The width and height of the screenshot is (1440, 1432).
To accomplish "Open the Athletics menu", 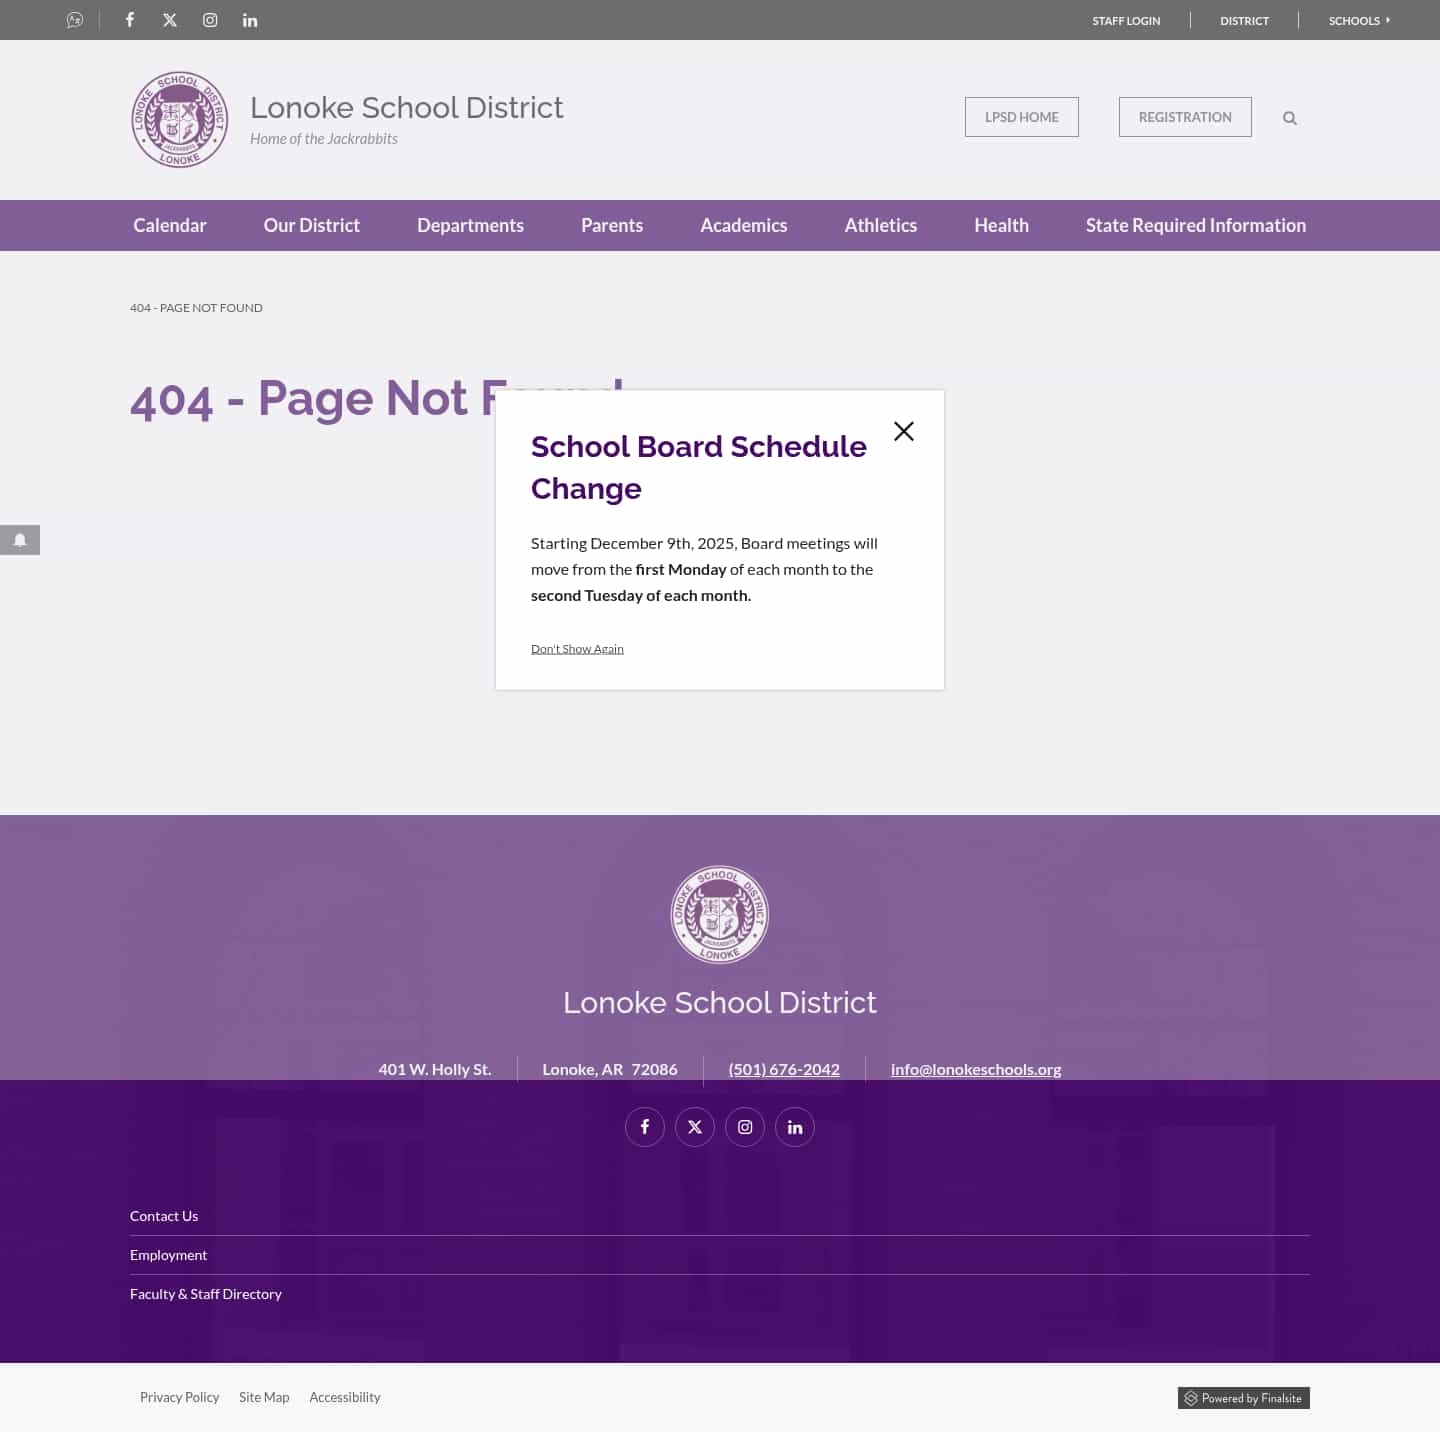I will coord(880,225).
